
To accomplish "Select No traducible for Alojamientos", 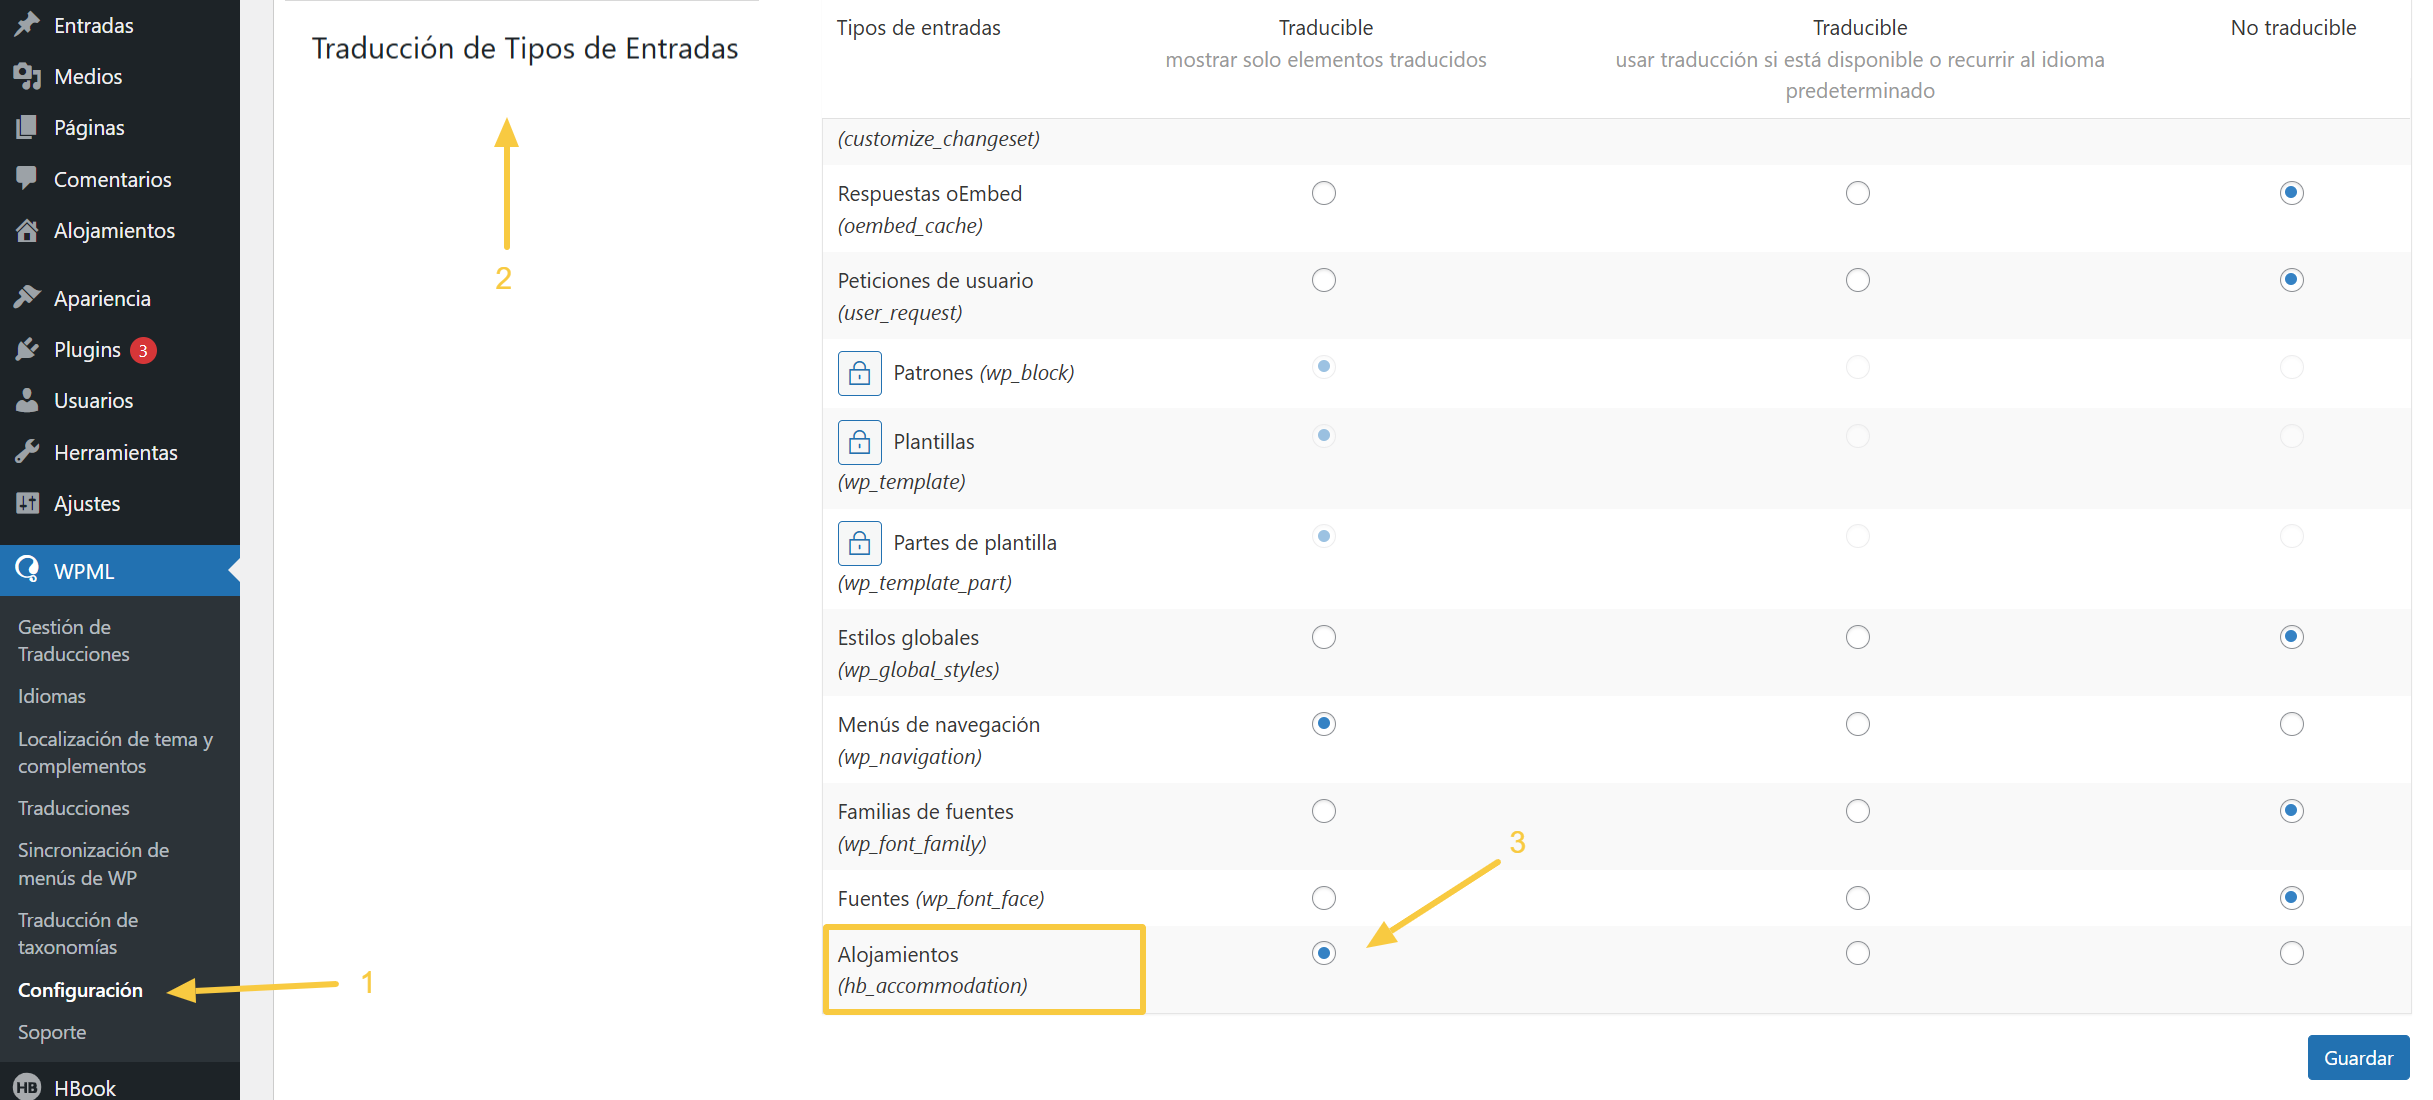I will tap(2291, 953).
